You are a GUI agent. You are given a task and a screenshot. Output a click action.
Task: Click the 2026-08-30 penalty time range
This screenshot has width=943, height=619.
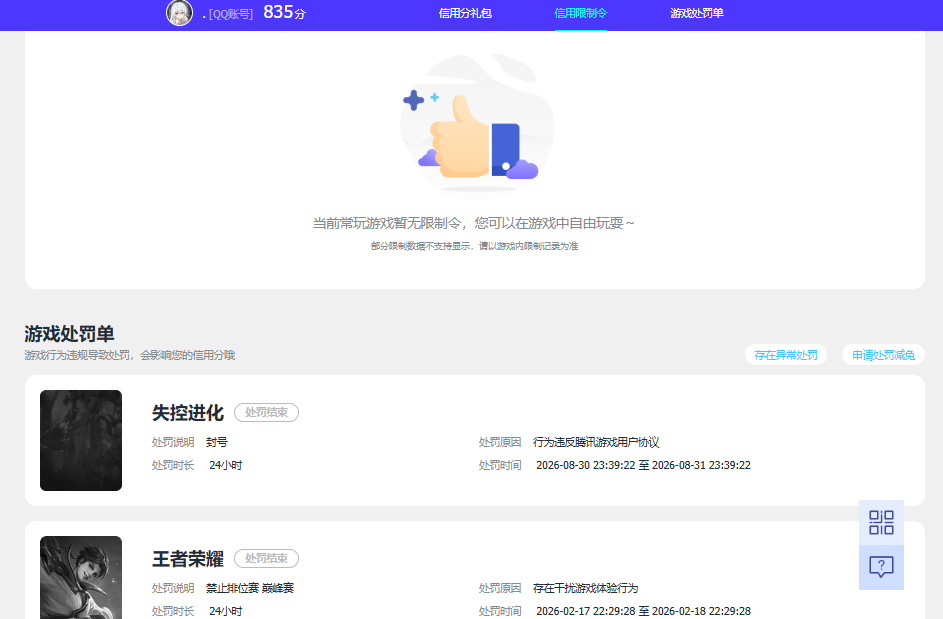[x=643, y=465]
